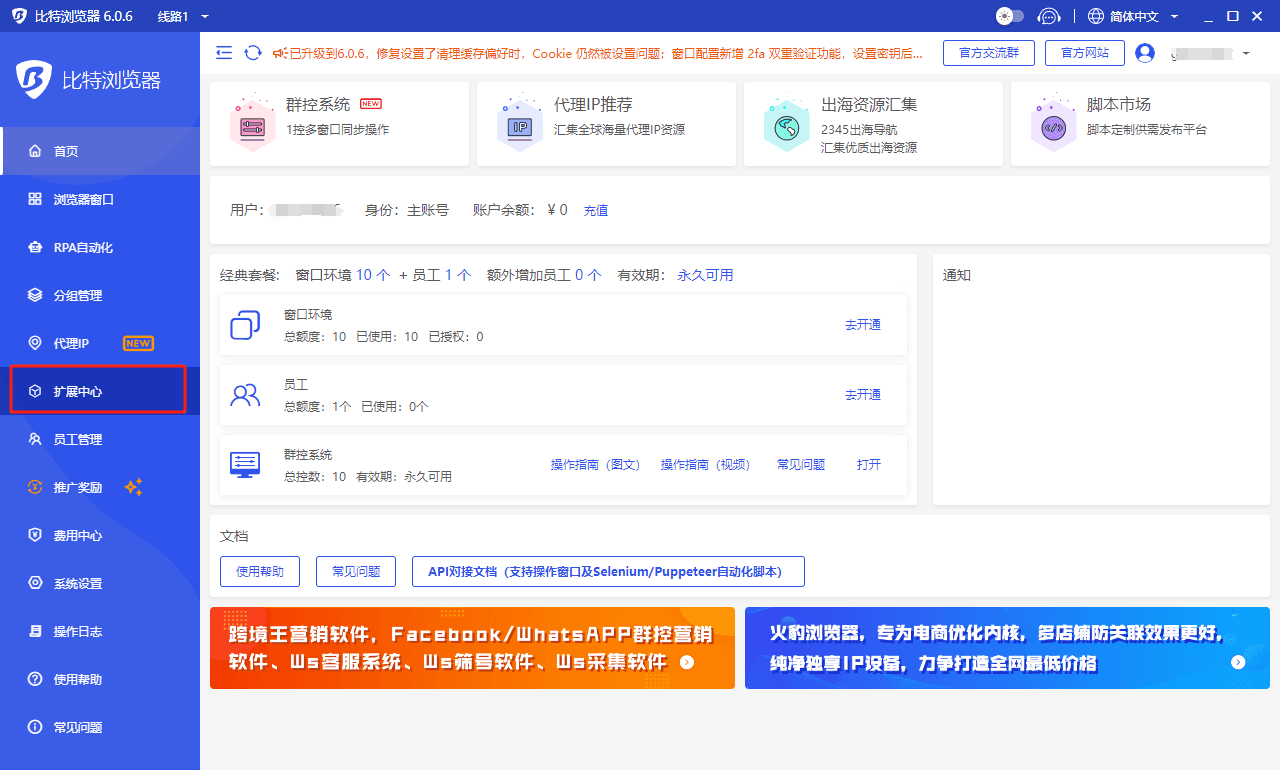The image size is (1280, 770).
Task: Open 分组管理 in the sidebar
Action: (100, 295)
